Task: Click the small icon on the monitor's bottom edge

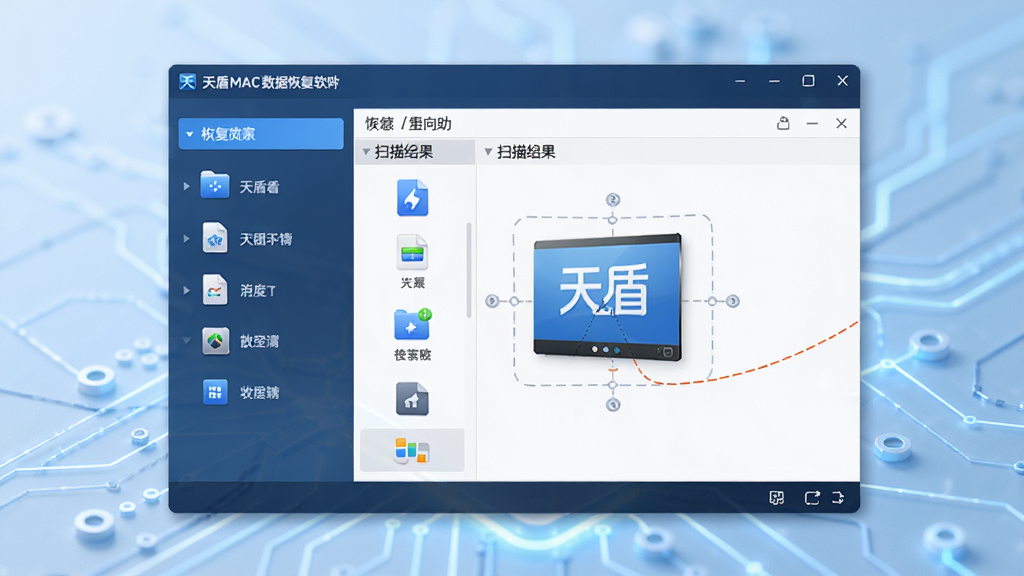Action: point(667,352)
